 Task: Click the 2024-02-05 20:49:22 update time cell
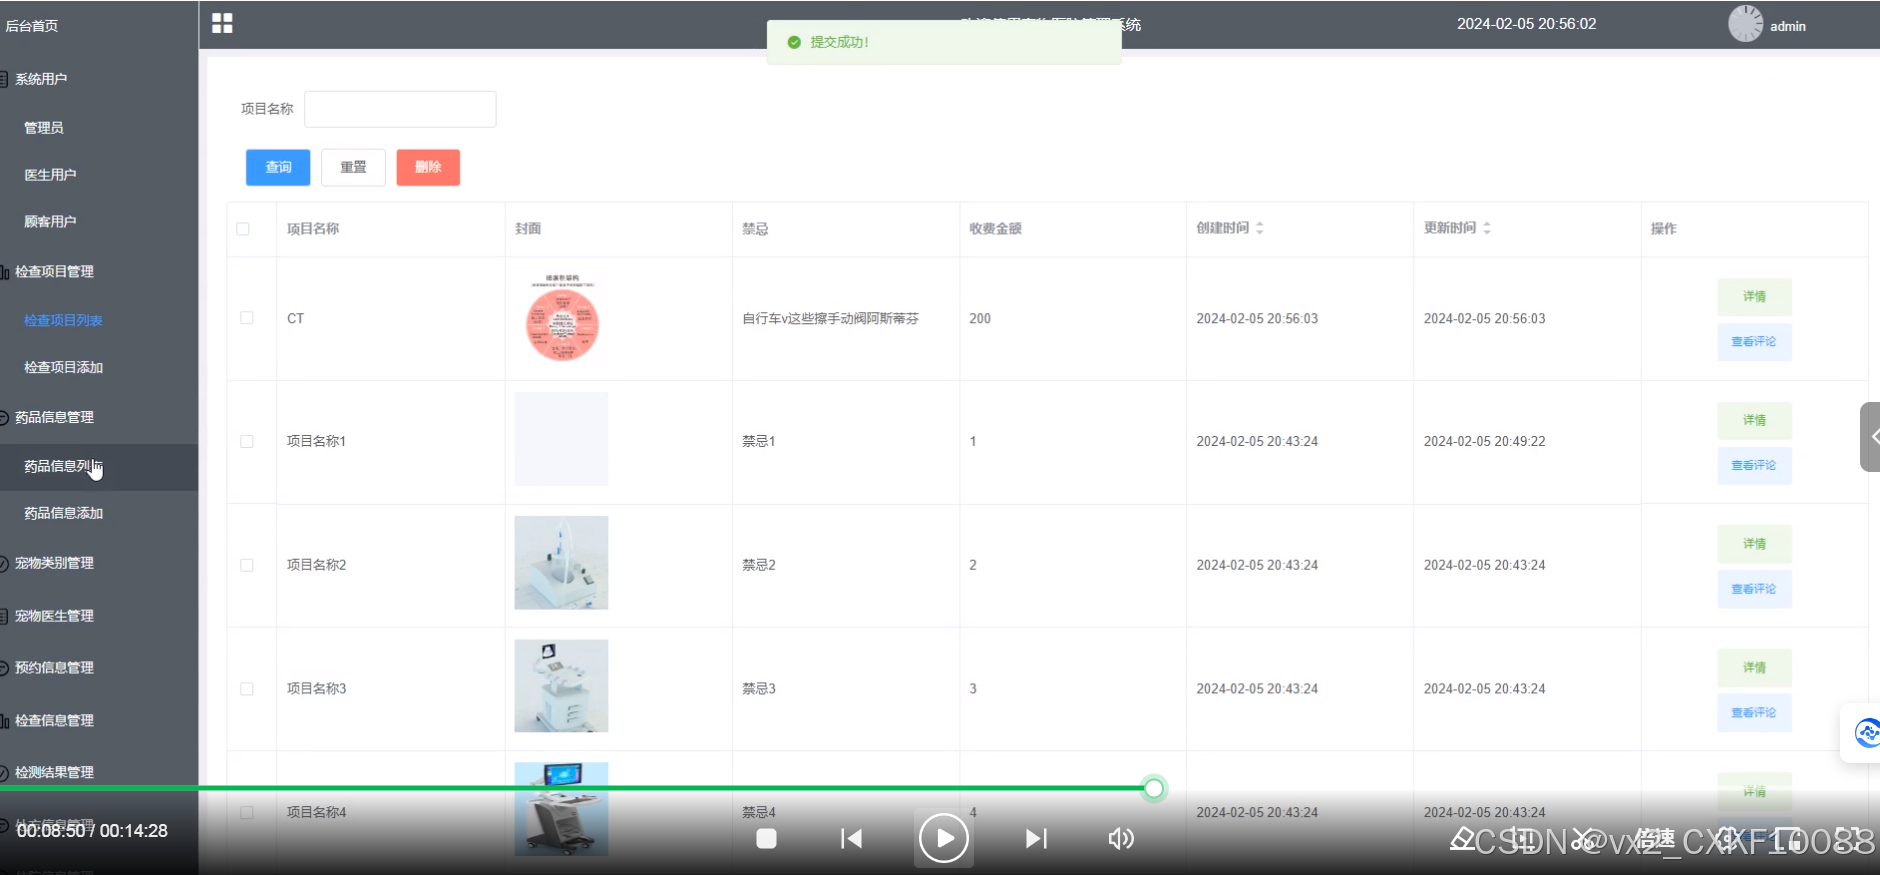1484,441
